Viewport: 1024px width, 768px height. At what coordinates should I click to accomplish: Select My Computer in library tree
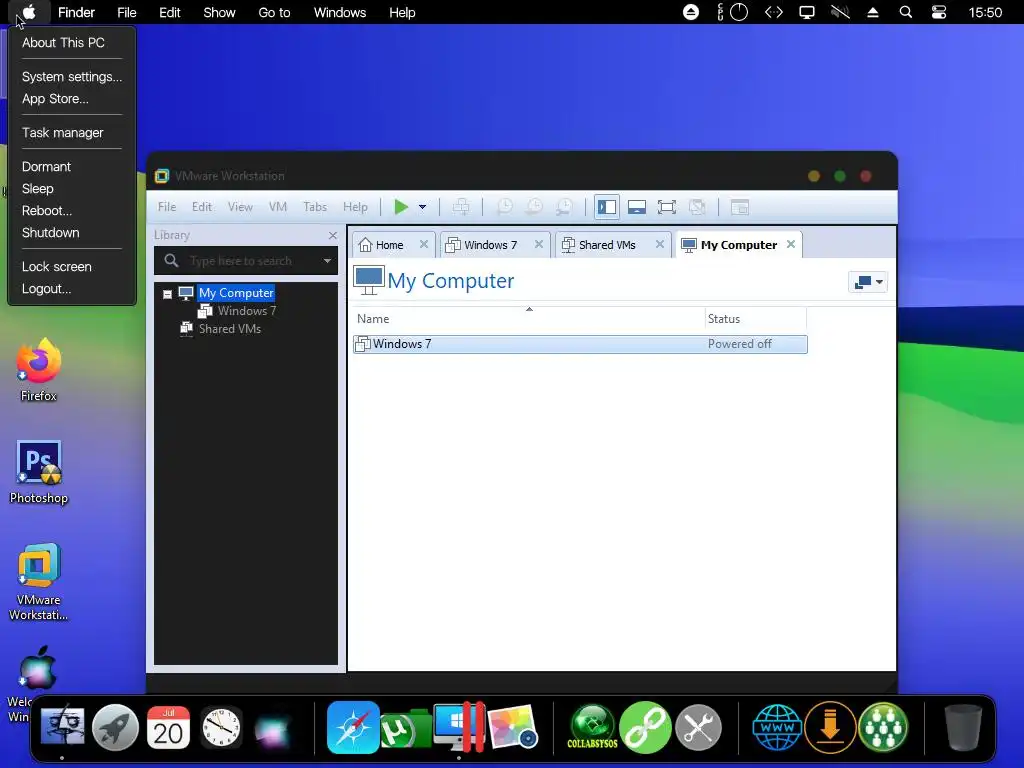point(236,293)
